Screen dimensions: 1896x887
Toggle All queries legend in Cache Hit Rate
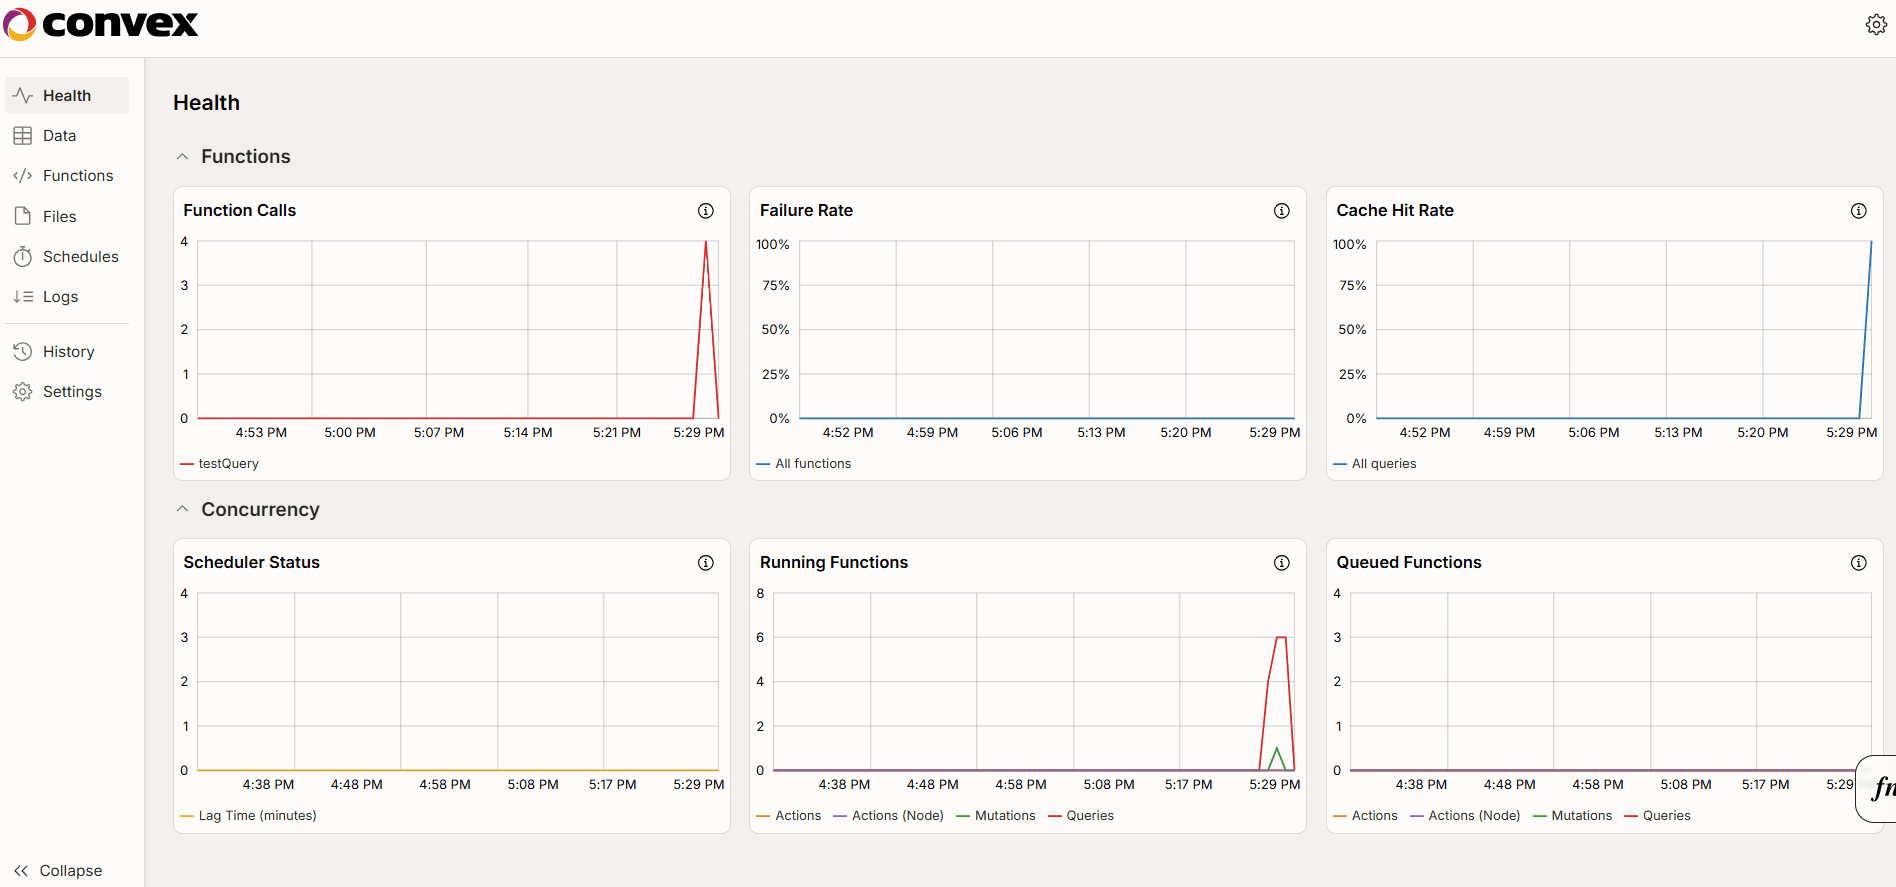1375,464
